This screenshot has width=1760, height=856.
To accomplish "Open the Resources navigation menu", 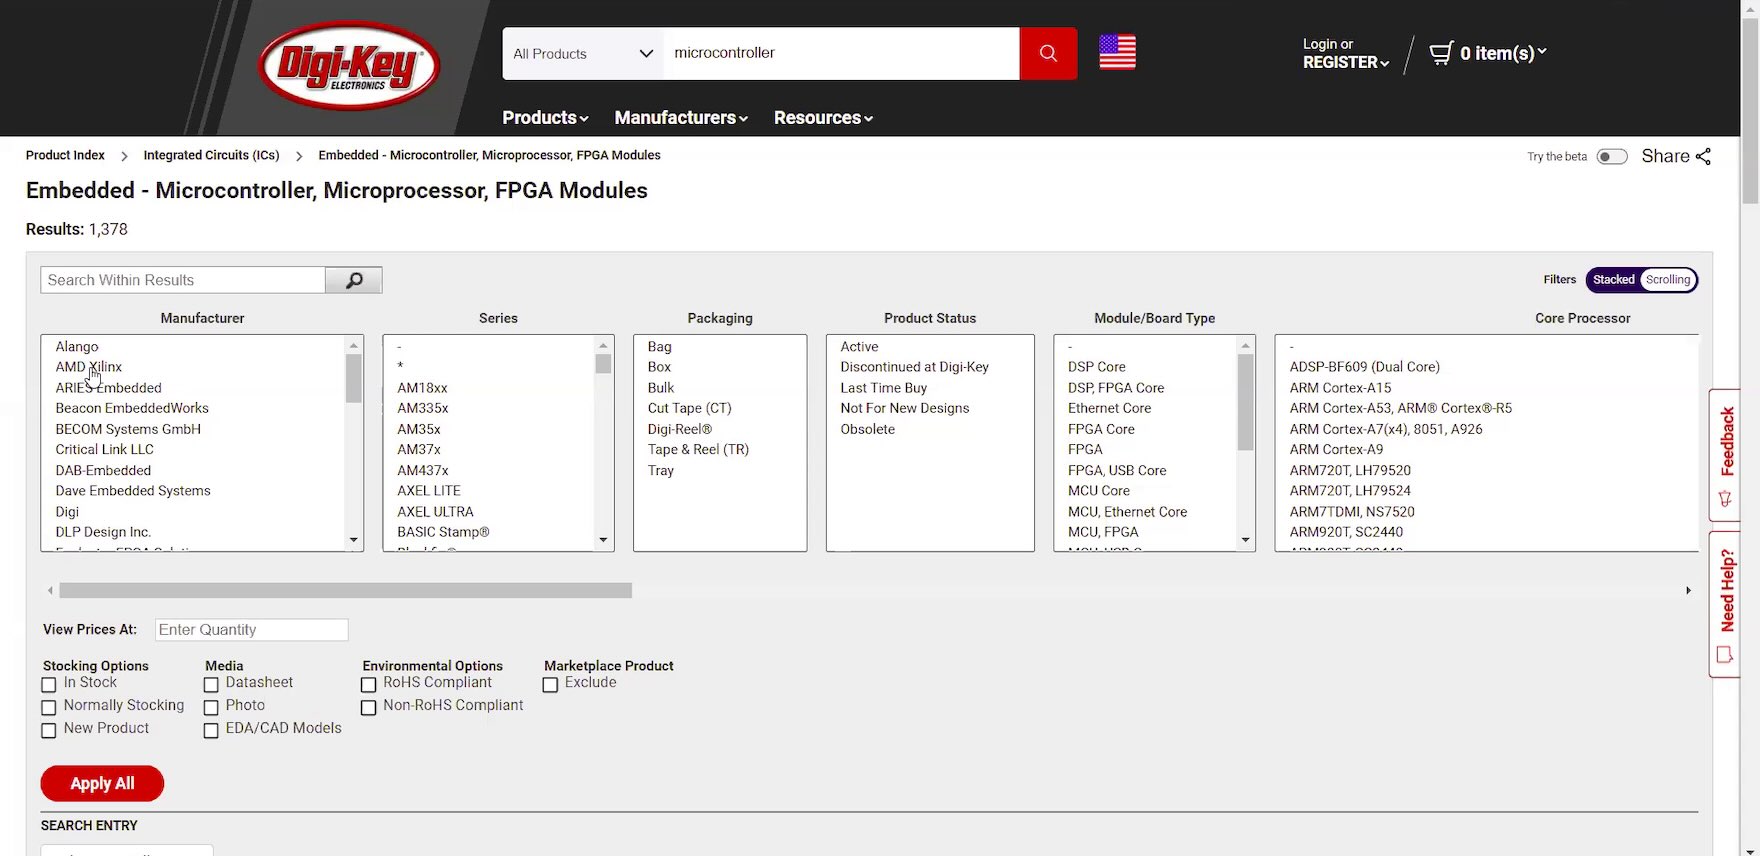I will pos(822,118).
